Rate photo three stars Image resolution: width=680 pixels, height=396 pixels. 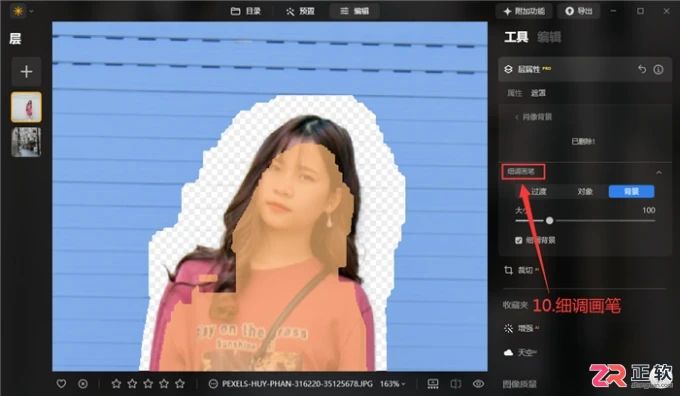[148, 384]
